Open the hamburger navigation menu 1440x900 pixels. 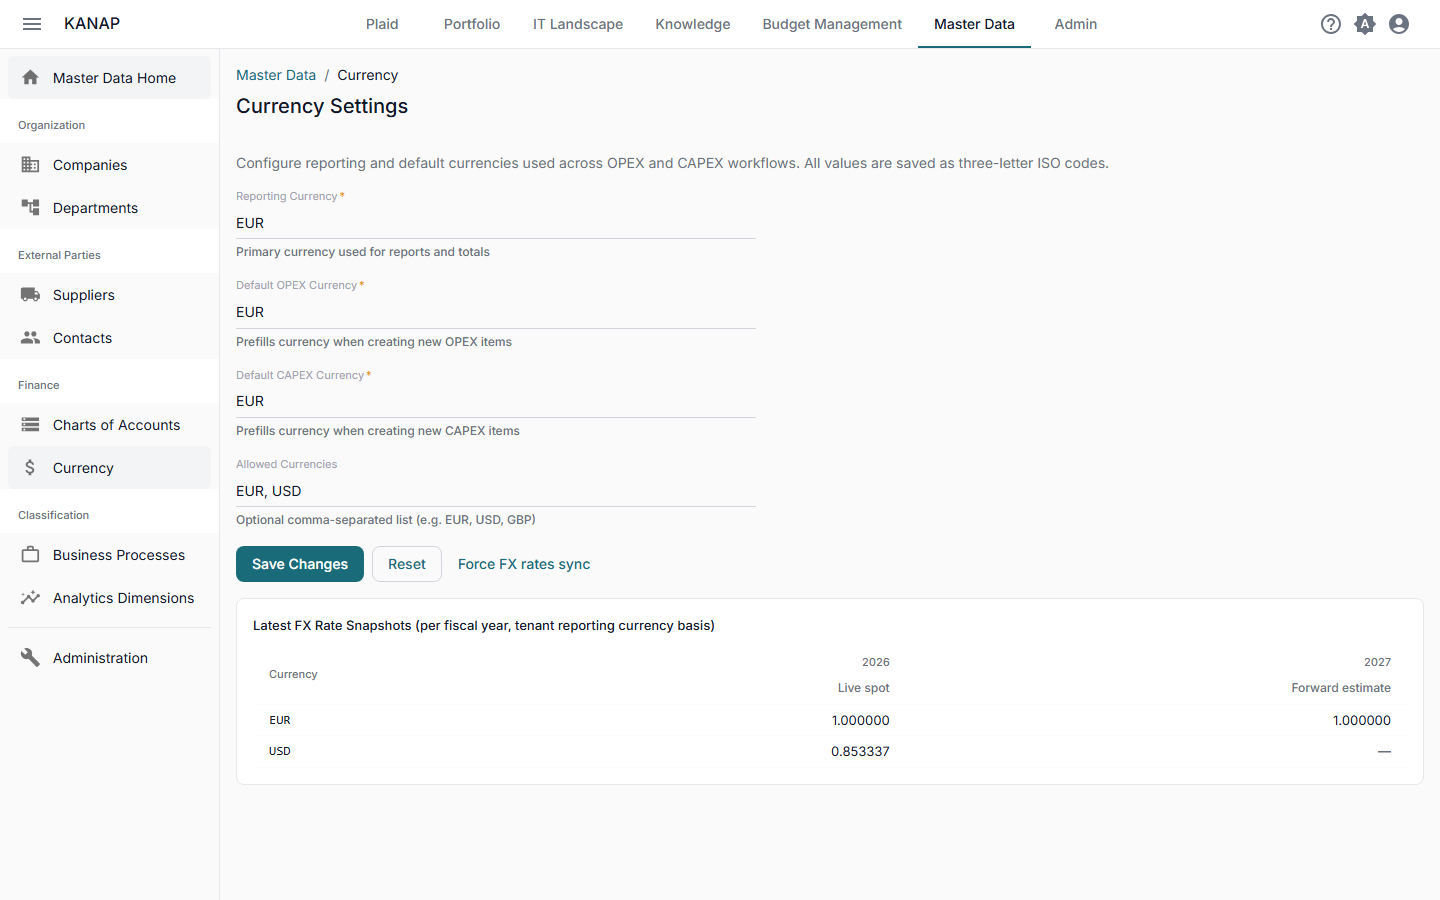(x=32, y=24)
